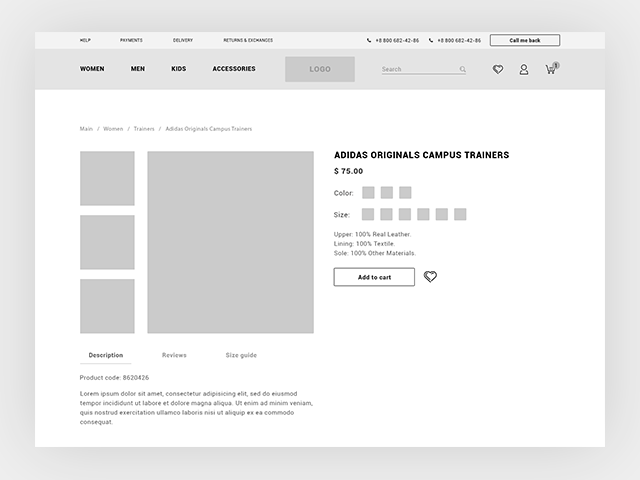
Task: Choose the second size option
Action: pos(386,214)
